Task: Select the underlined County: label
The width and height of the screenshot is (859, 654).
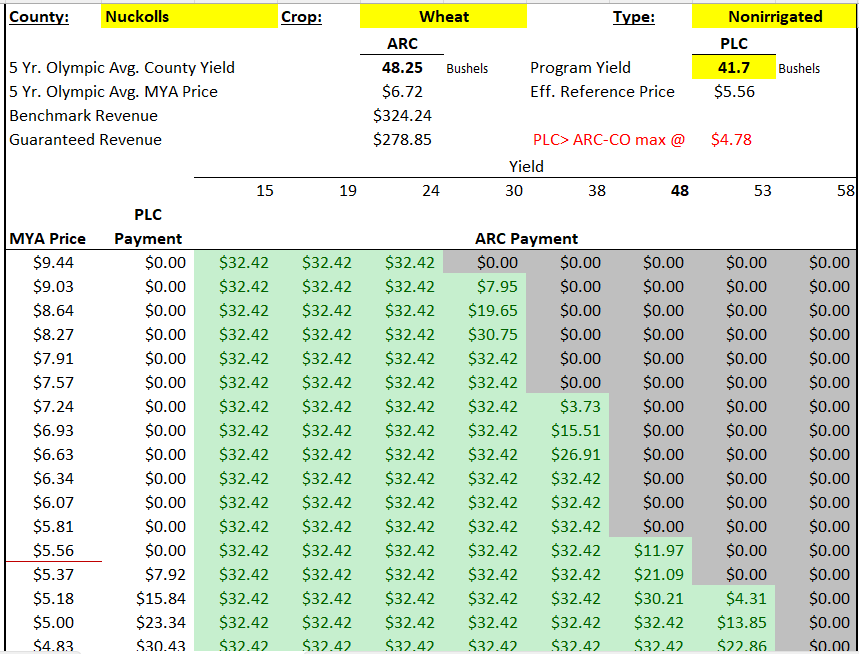Action: (x=39, y=17)
